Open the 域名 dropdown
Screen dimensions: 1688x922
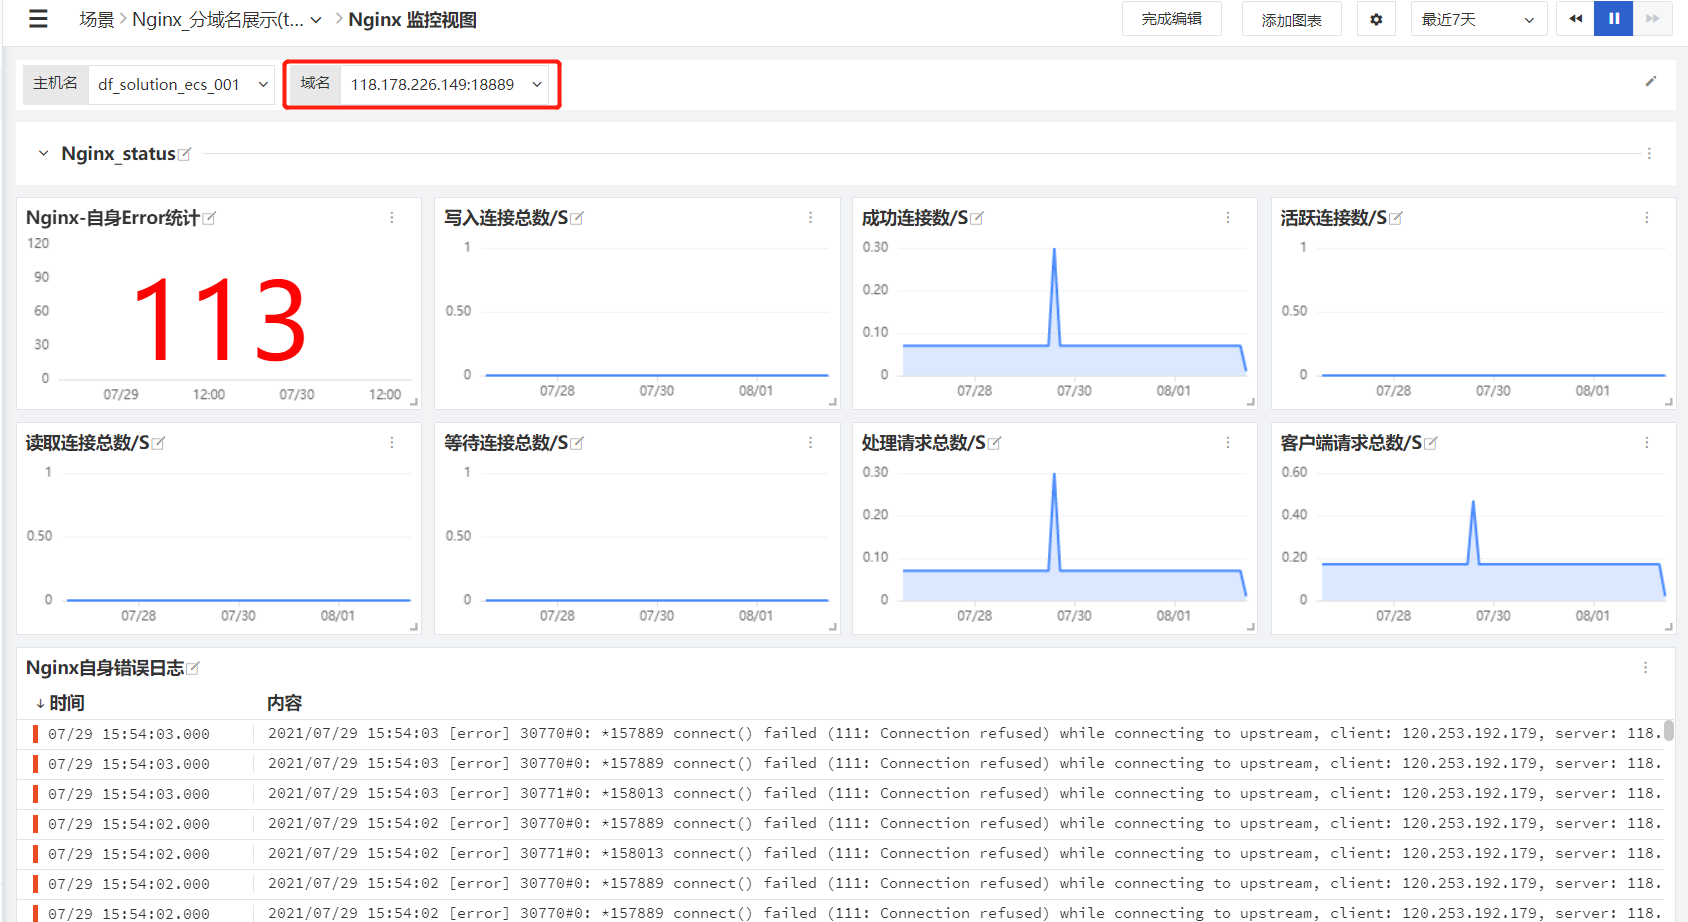(x=445, y=85)
